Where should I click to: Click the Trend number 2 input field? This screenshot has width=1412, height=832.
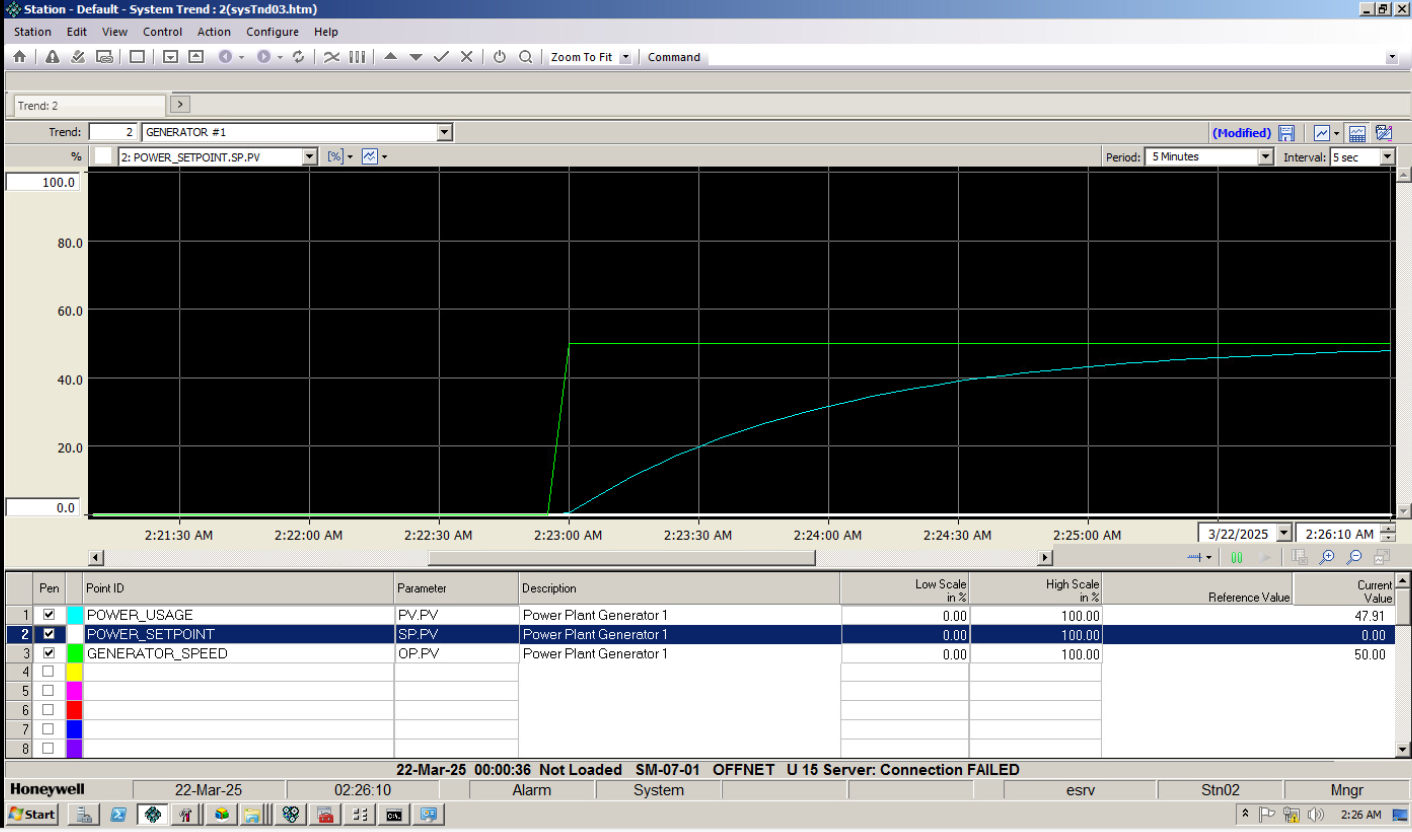click(113, 132)
